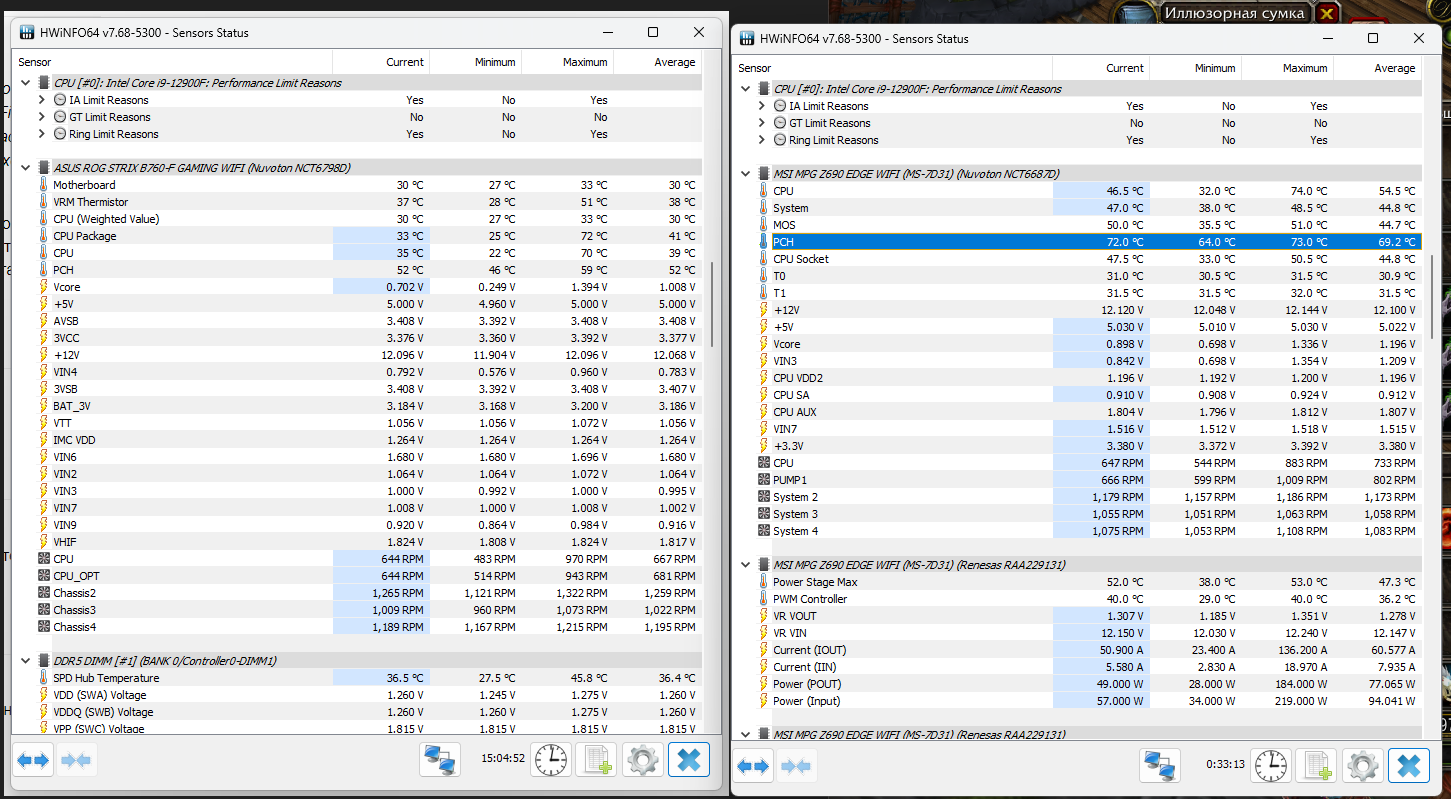Expand IA Limit Reasons in right window
This screenshot has width=1451, height=799.
761,106
